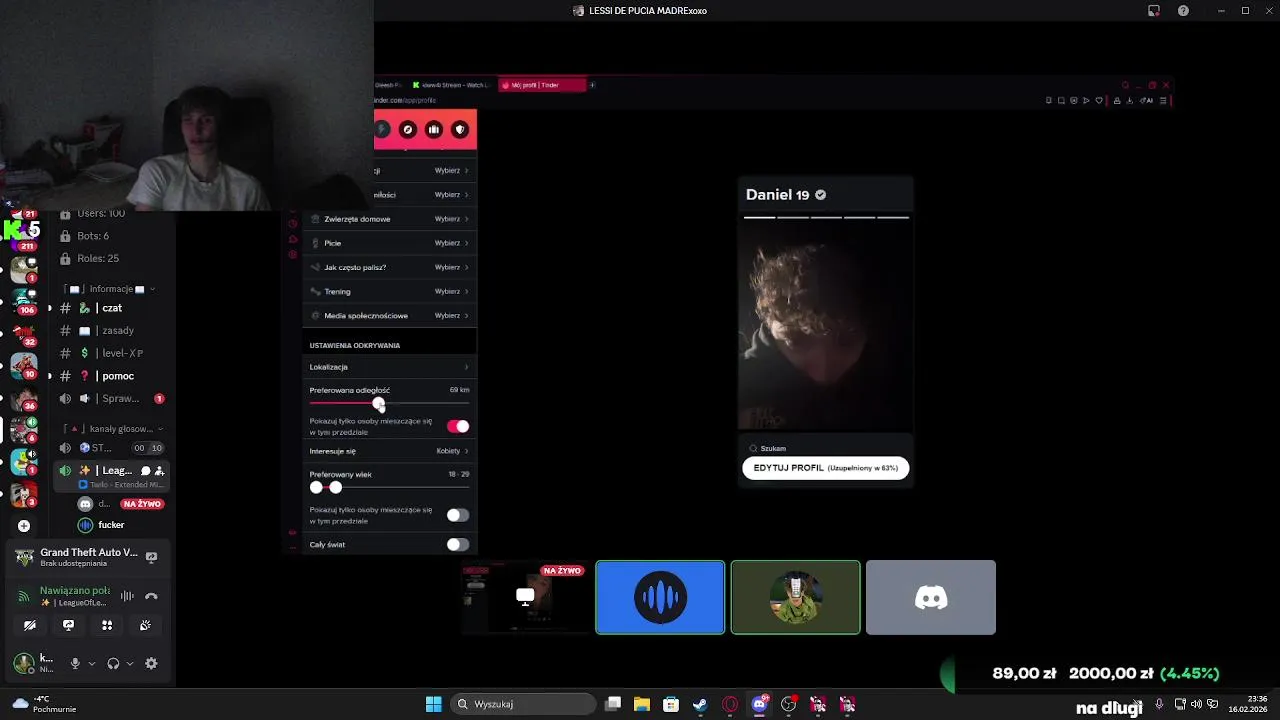The image size is (1280, 720).
Task: Open Discord user settings gear
Action: [x=151, y=663]
